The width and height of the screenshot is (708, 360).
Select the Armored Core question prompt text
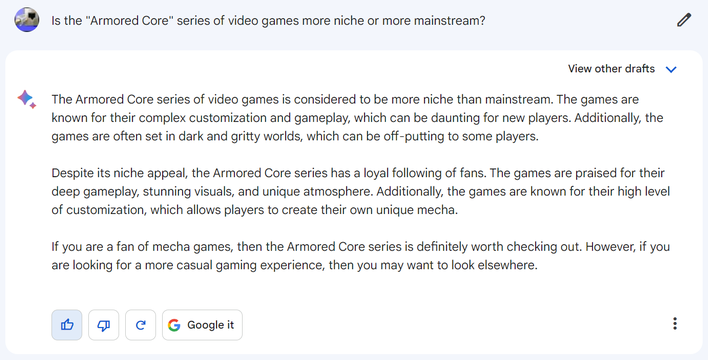click(x=268, y=21)
